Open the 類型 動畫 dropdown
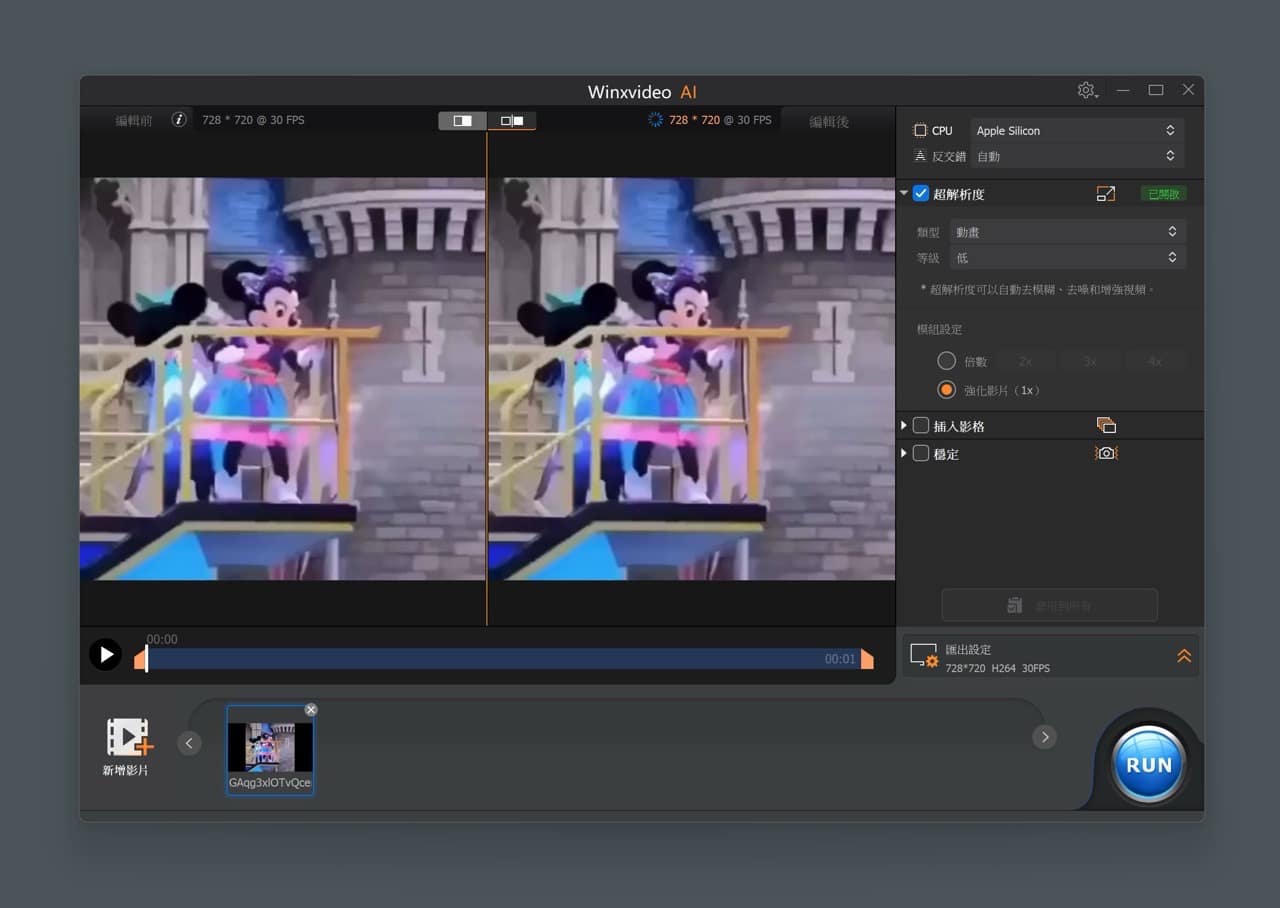Screen dimensions: 1280x908 (x=1068, y=232)
